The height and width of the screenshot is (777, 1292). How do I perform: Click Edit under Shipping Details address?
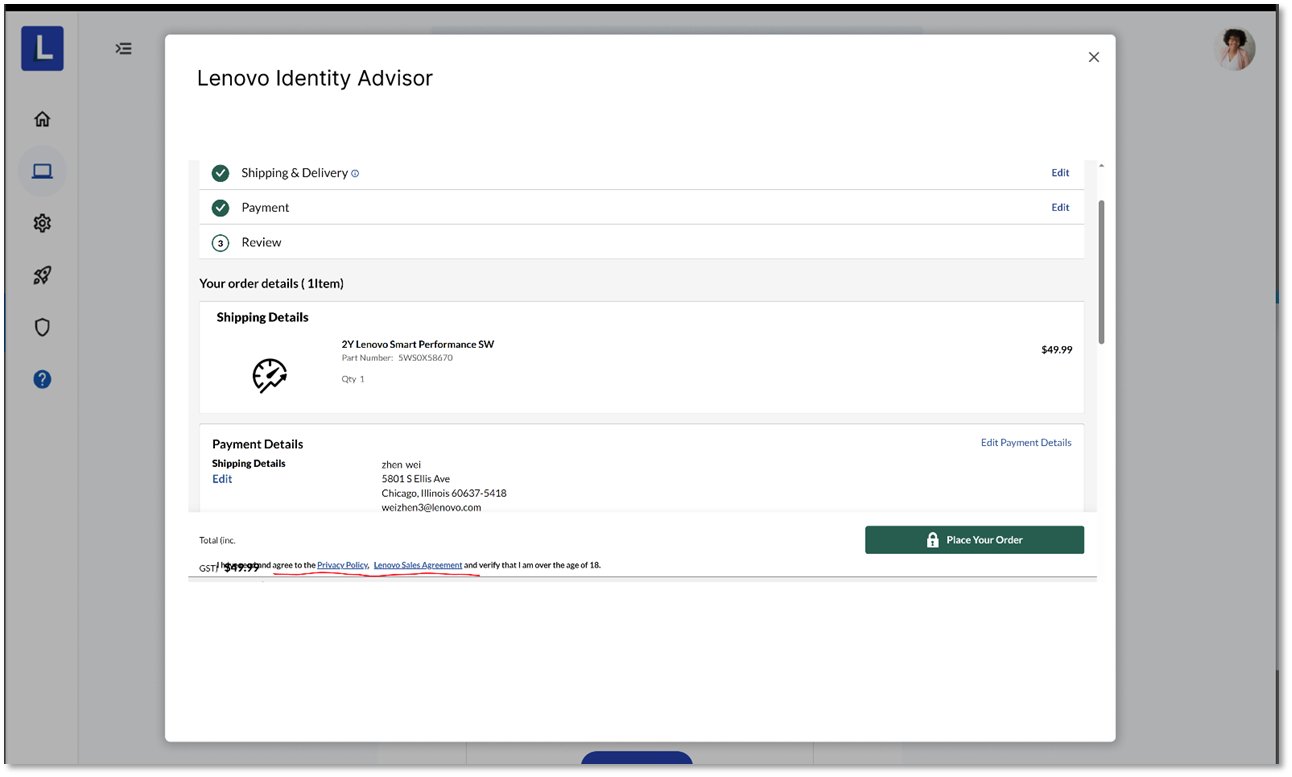(222, 479)
